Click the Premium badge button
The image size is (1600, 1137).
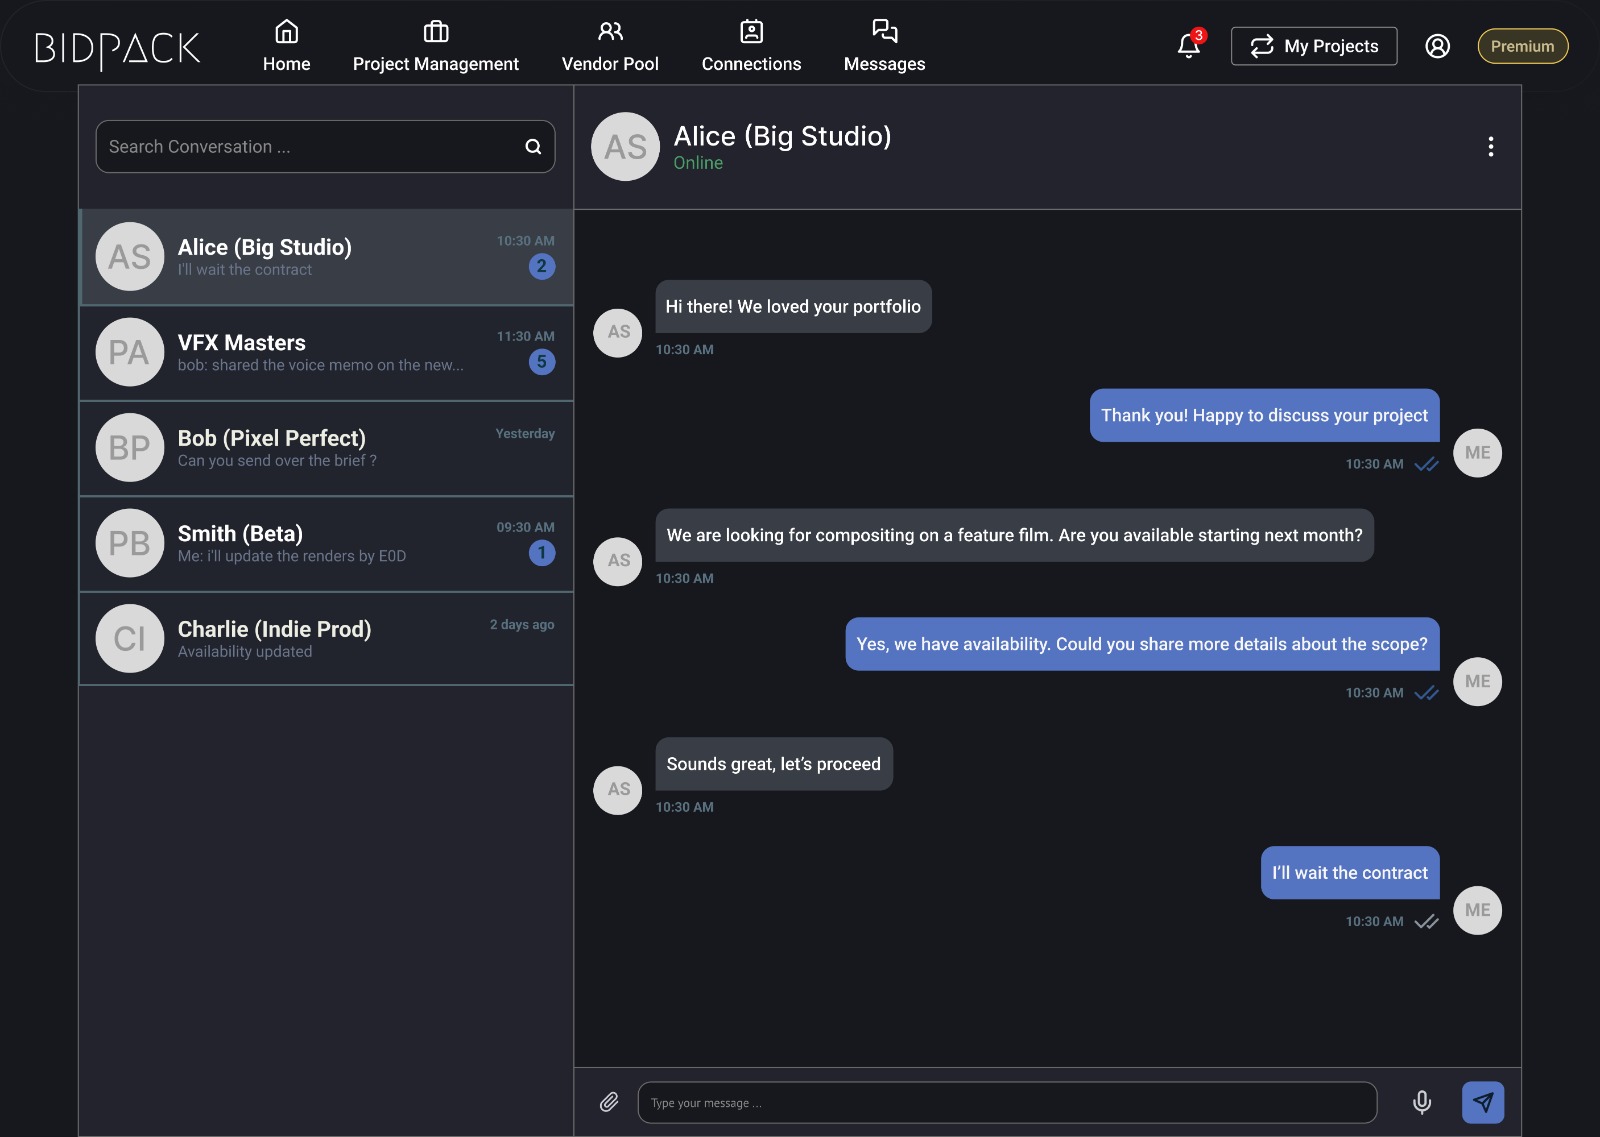coord(1522,46)
